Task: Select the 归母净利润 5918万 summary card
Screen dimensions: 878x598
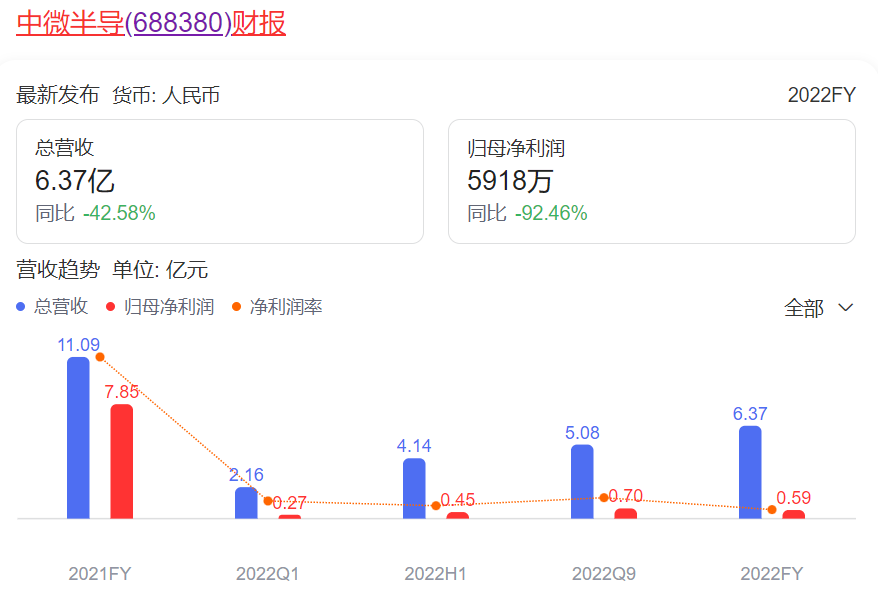Action: click(x=652, y=181)
